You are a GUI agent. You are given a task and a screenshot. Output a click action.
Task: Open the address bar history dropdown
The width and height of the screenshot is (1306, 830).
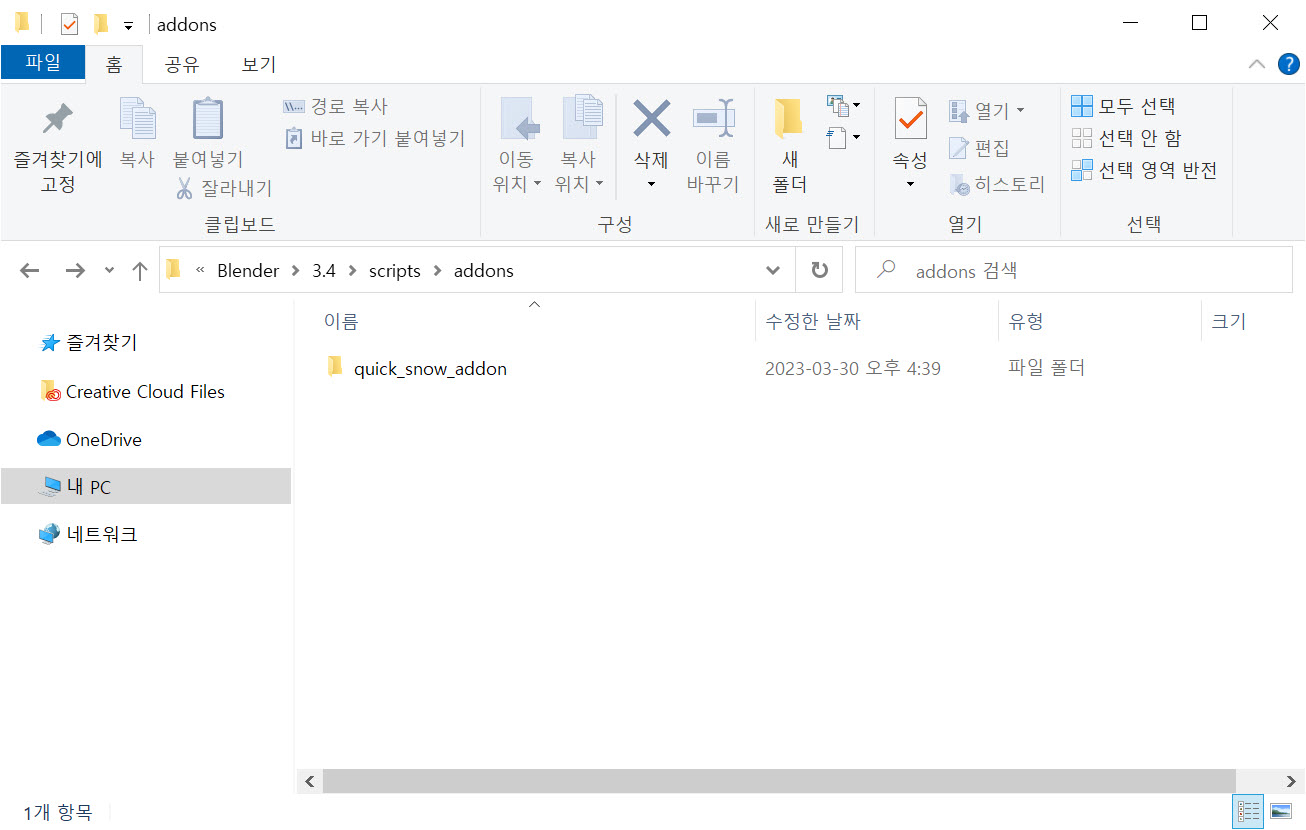(x=773, y=270)
